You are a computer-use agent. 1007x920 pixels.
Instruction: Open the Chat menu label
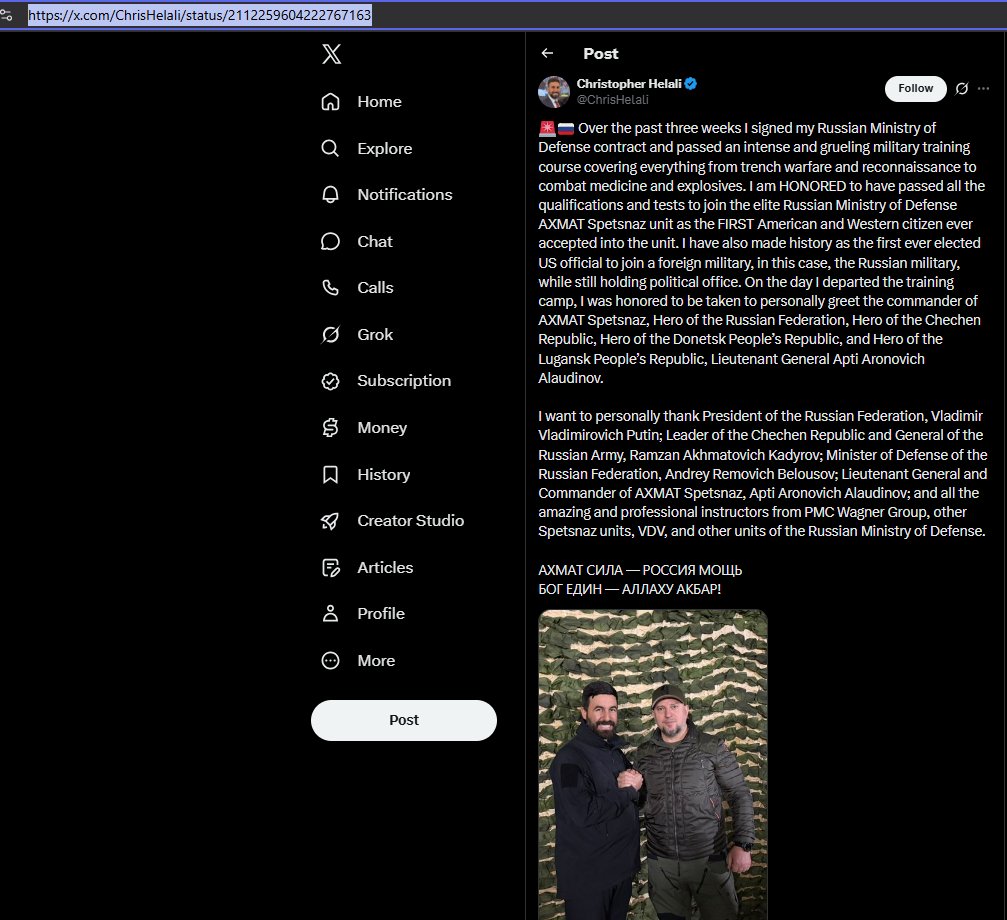click(374, 241)
